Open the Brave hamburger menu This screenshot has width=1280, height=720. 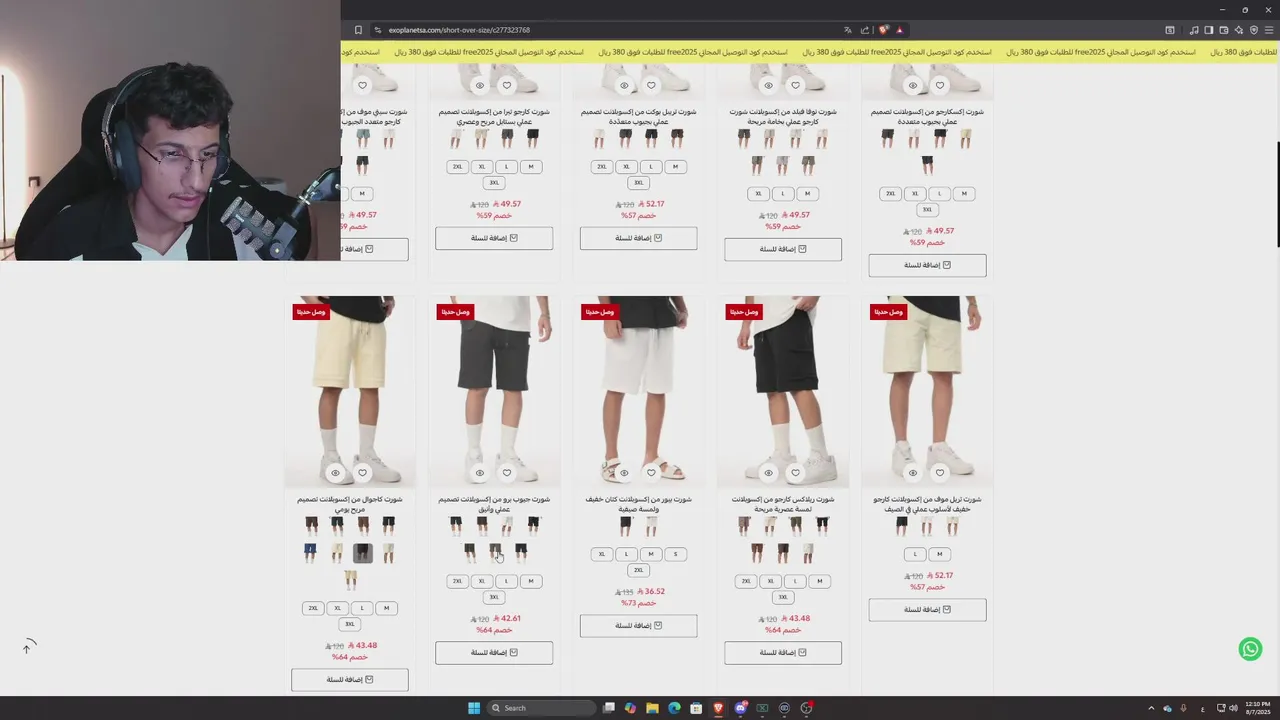coord(1268,30)
